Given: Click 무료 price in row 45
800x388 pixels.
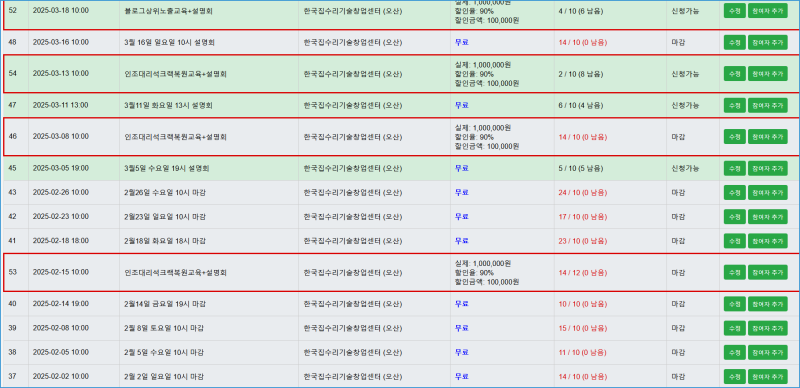Looking at the screenshot, I should 462,168.
